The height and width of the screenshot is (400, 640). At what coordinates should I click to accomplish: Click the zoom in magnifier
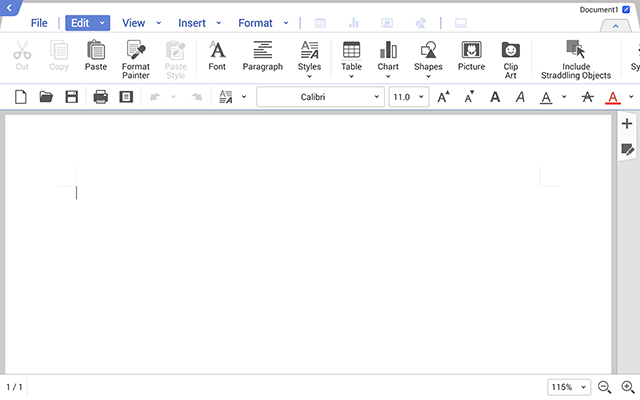[x=628, y=387]
